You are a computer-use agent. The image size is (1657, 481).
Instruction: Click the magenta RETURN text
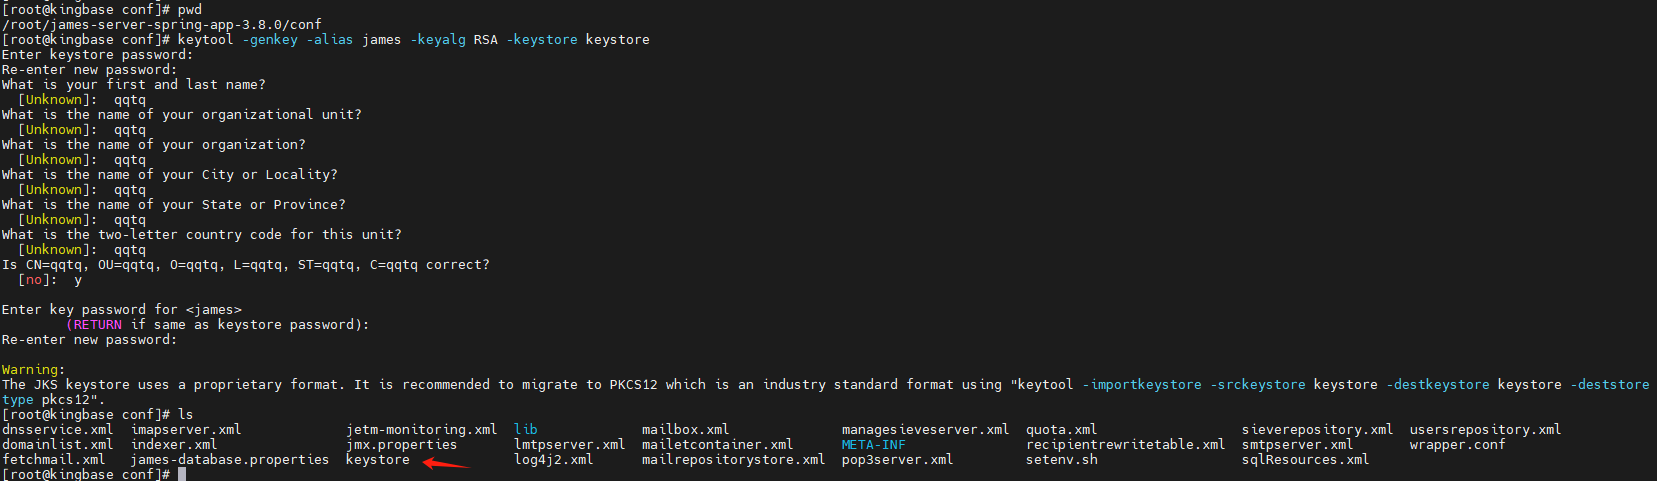point(97,325)
